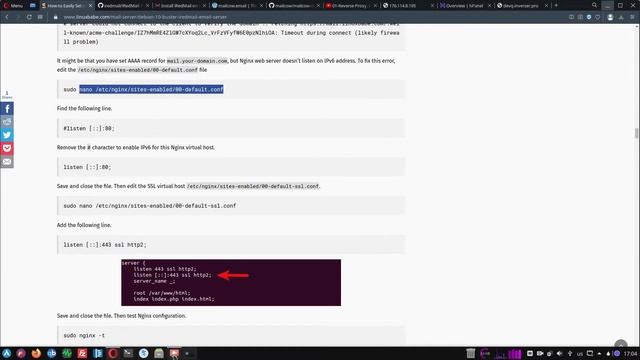The height and width of the screenshot is (360, 640).
Task: Click the 'listen [::]:443 ssl http2;' code line
Action: 105,245
